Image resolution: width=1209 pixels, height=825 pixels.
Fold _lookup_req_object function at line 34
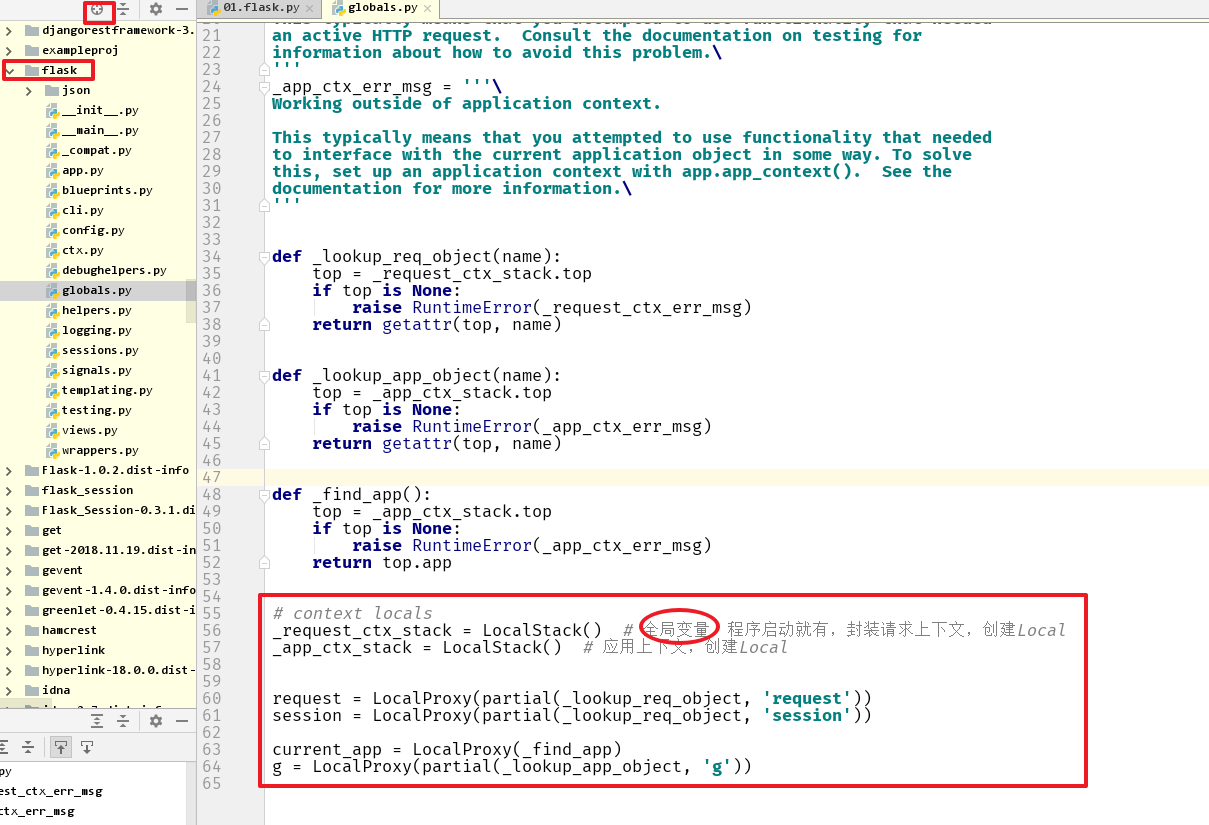[x=264, y=256]
